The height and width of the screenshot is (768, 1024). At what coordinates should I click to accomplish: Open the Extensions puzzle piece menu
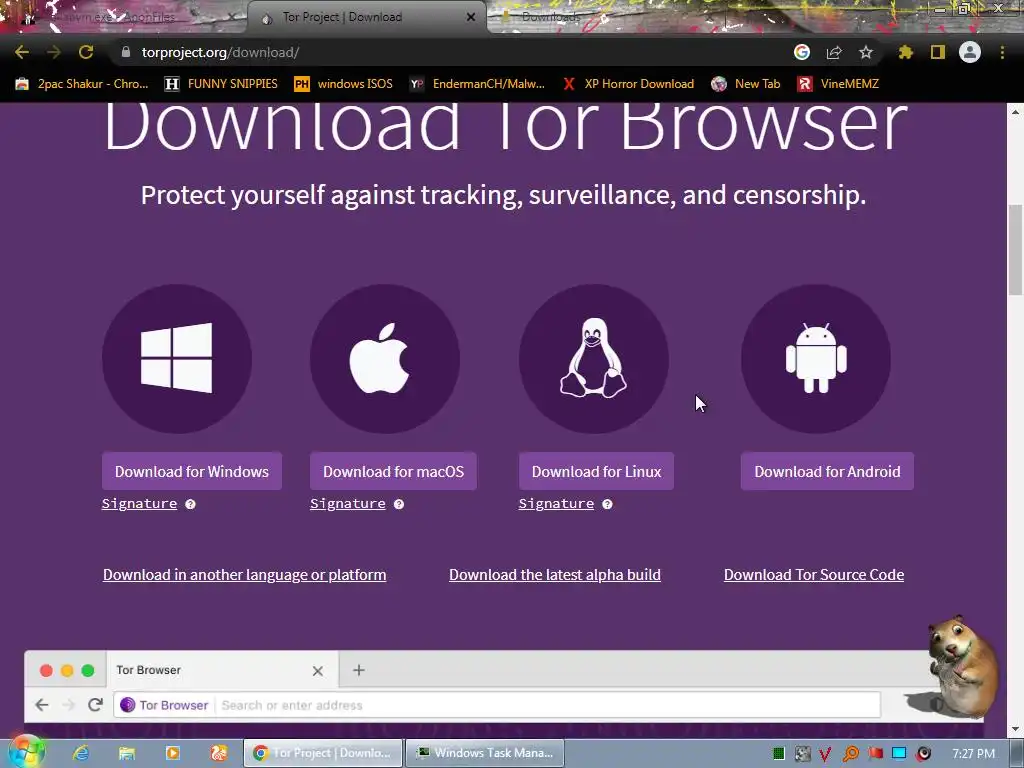(x=905, y=52)
